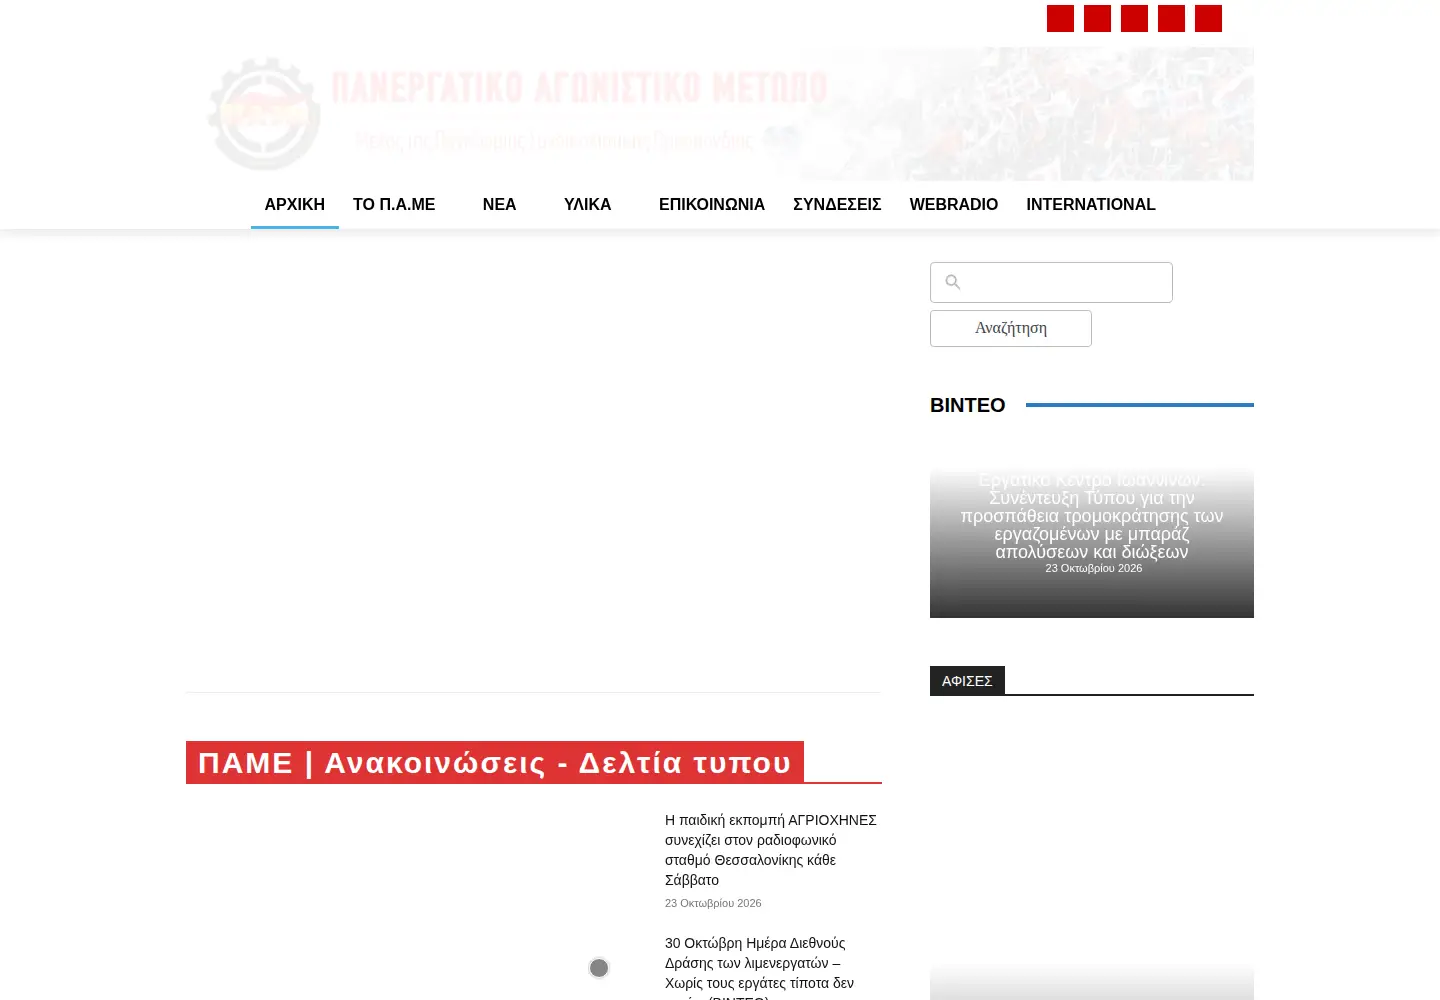Click the video date 23 Οκτωβρίου 2026

1093,568
